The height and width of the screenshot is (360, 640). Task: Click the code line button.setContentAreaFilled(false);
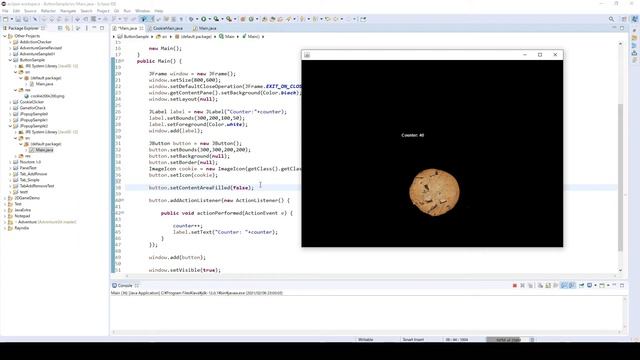pyautogui.click(x=201, y=188)
